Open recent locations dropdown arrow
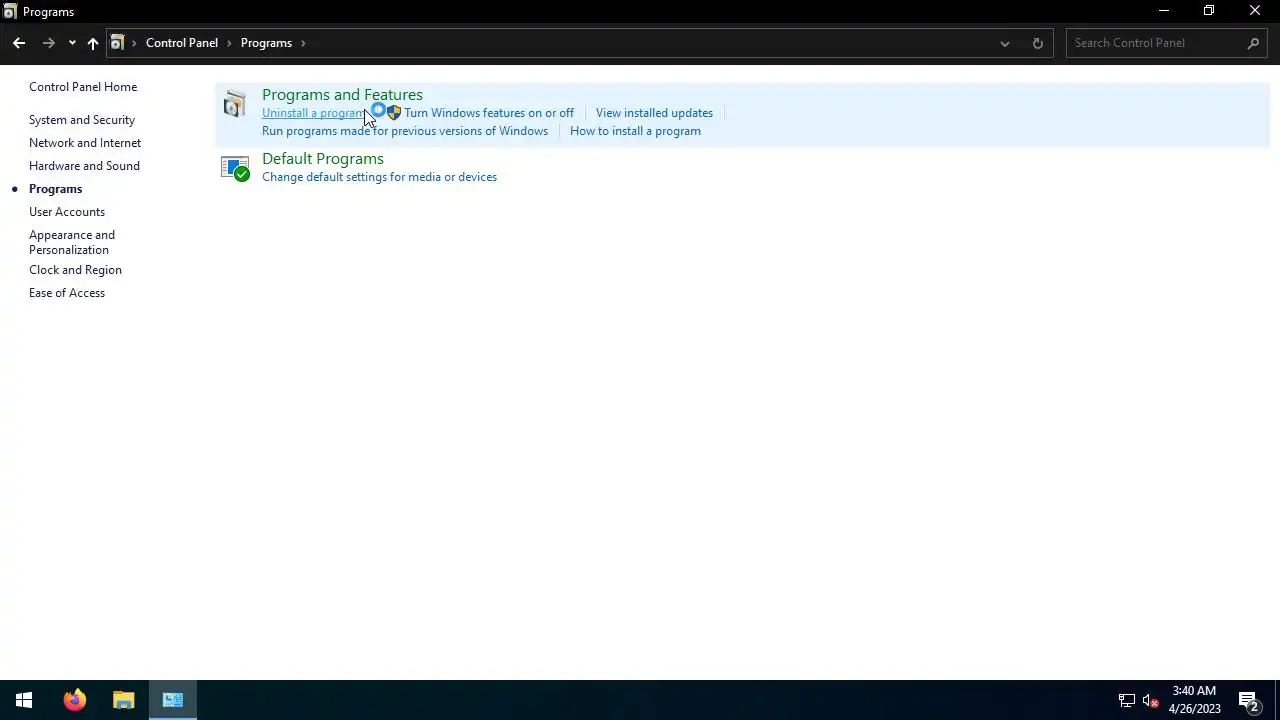 coord(72,43)
